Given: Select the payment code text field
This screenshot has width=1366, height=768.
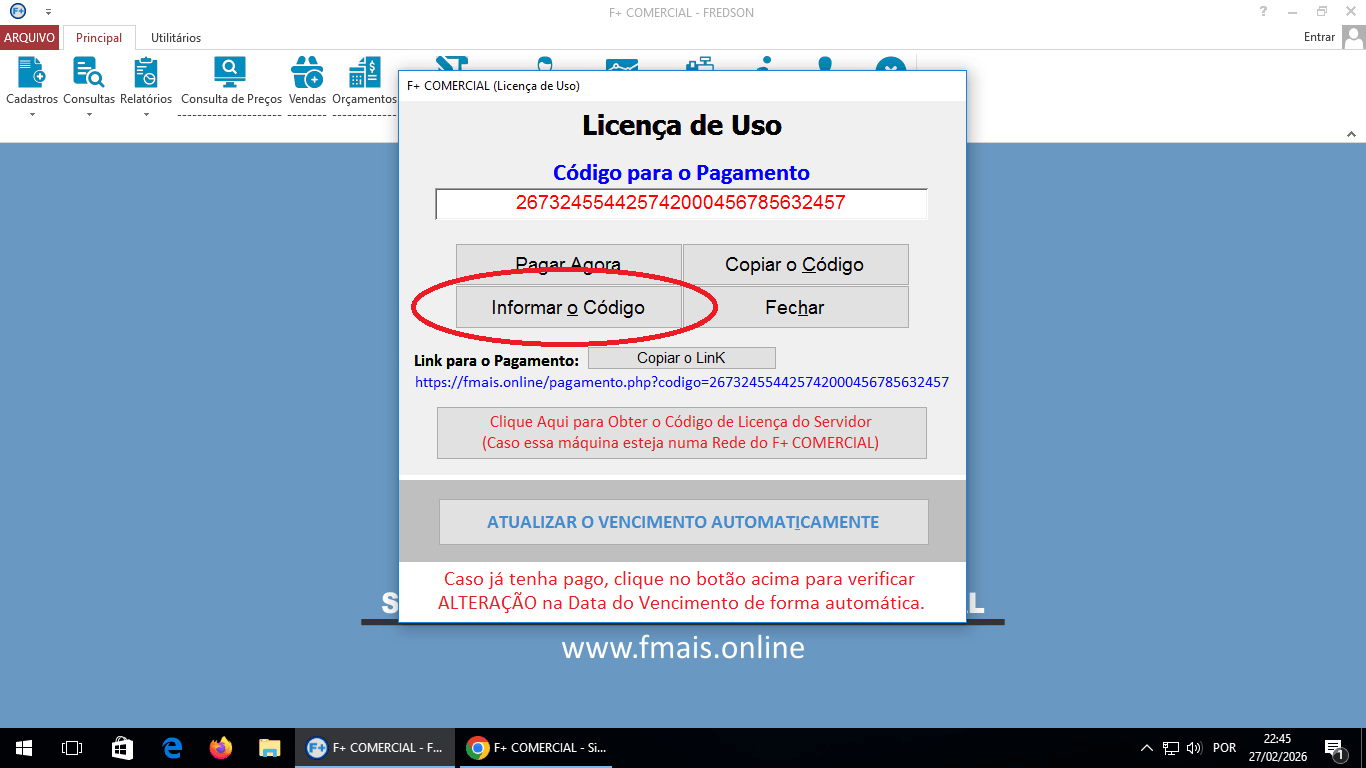Looking at the screenshot, I should 683,203.
